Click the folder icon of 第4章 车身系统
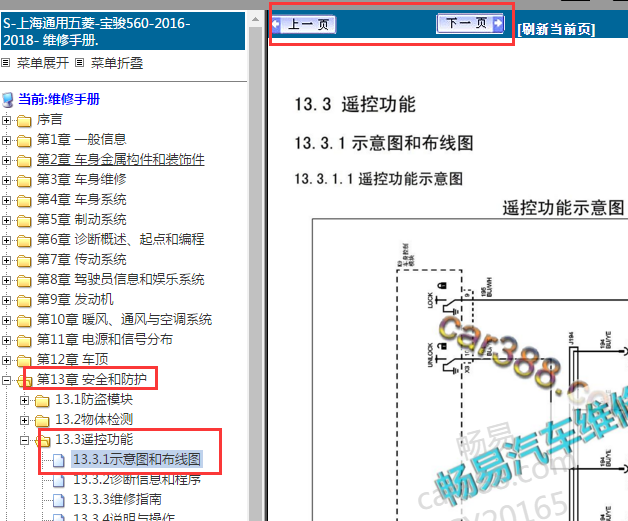Screen dimensions: 628x521 coord(24,201)
